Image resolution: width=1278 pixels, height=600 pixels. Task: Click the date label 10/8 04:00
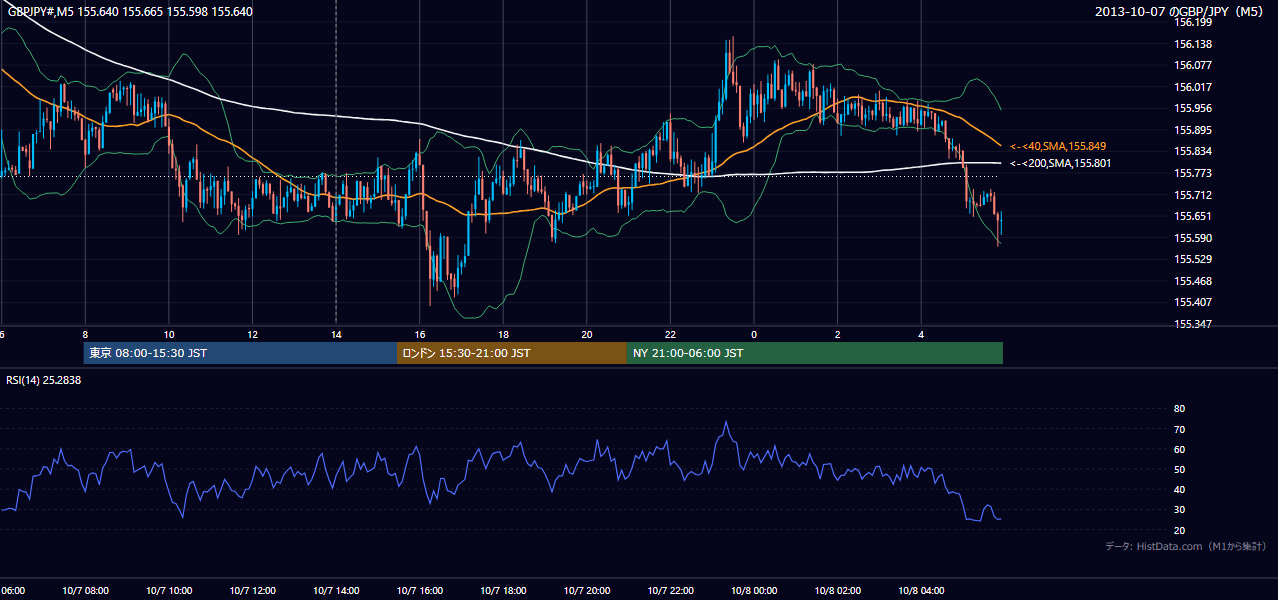(921, 591)
